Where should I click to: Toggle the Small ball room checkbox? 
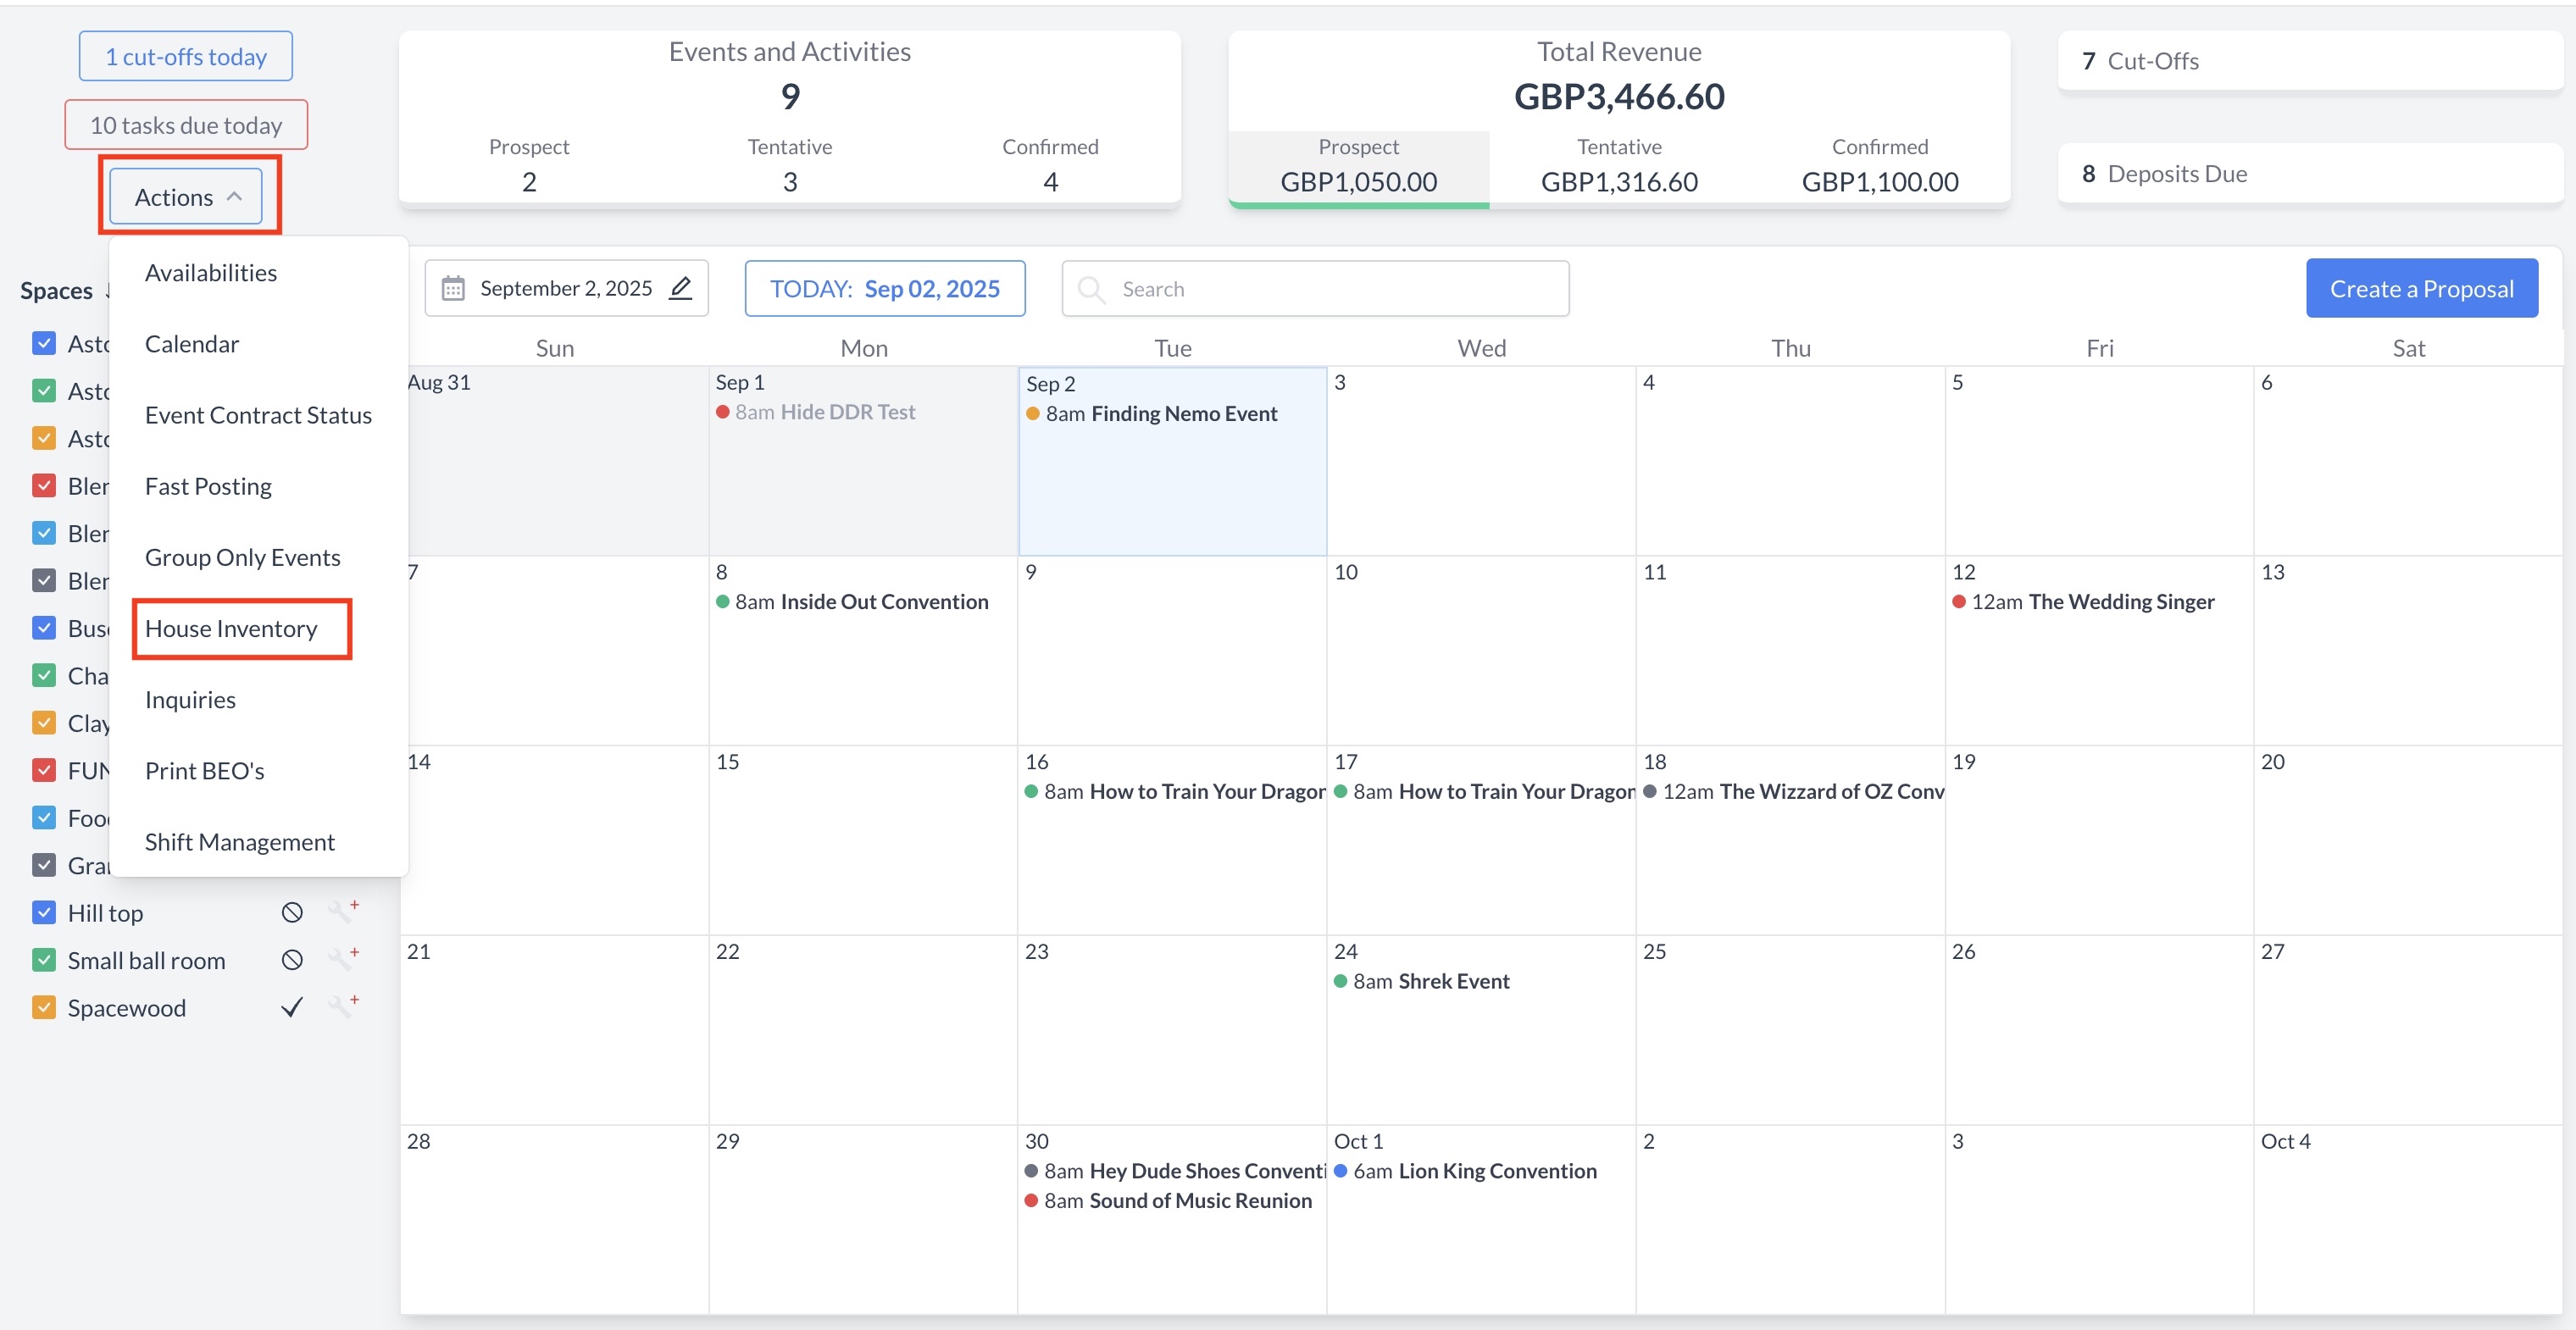(44, 960)
